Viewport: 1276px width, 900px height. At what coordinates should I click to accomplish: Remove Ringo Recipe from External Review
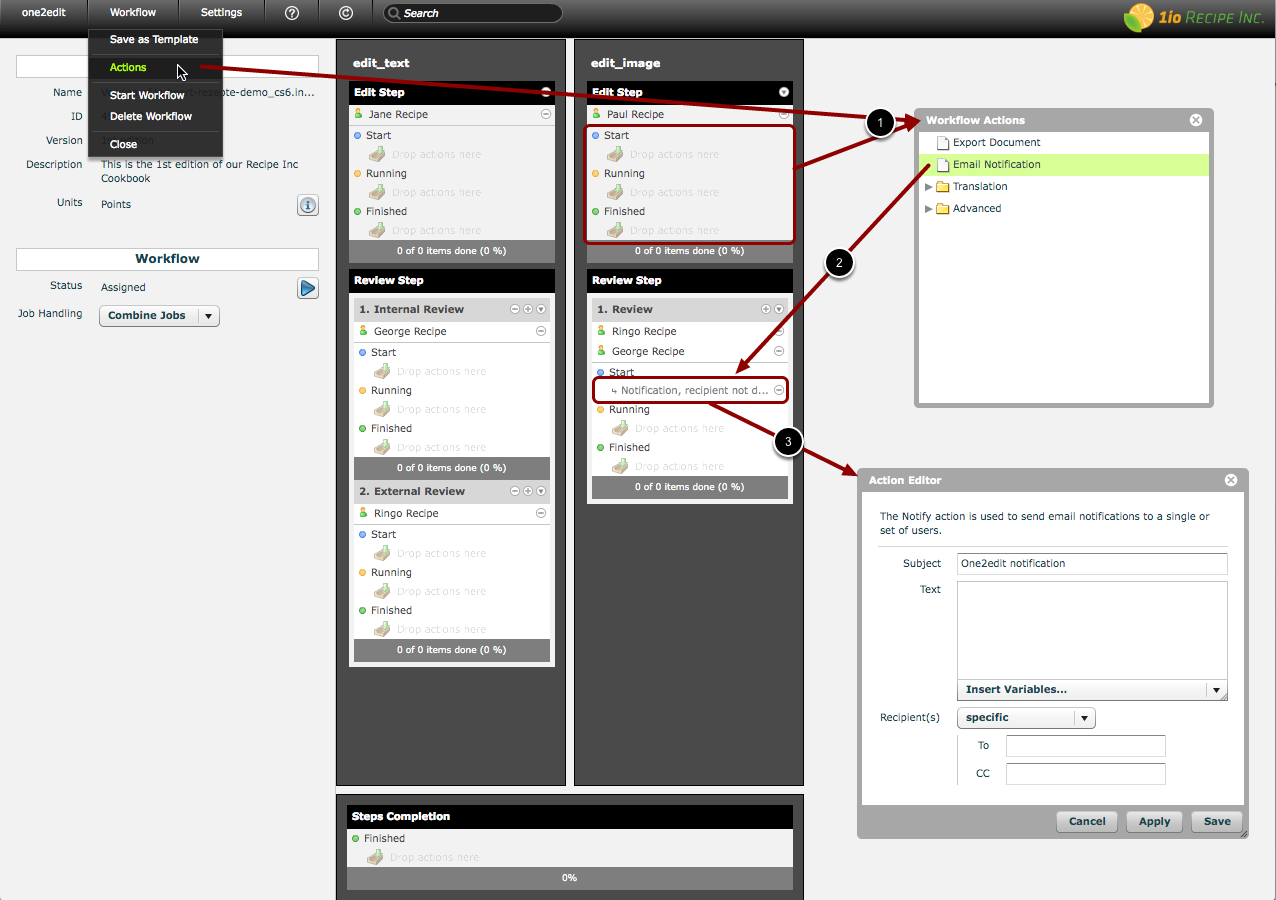coord(541,513)
